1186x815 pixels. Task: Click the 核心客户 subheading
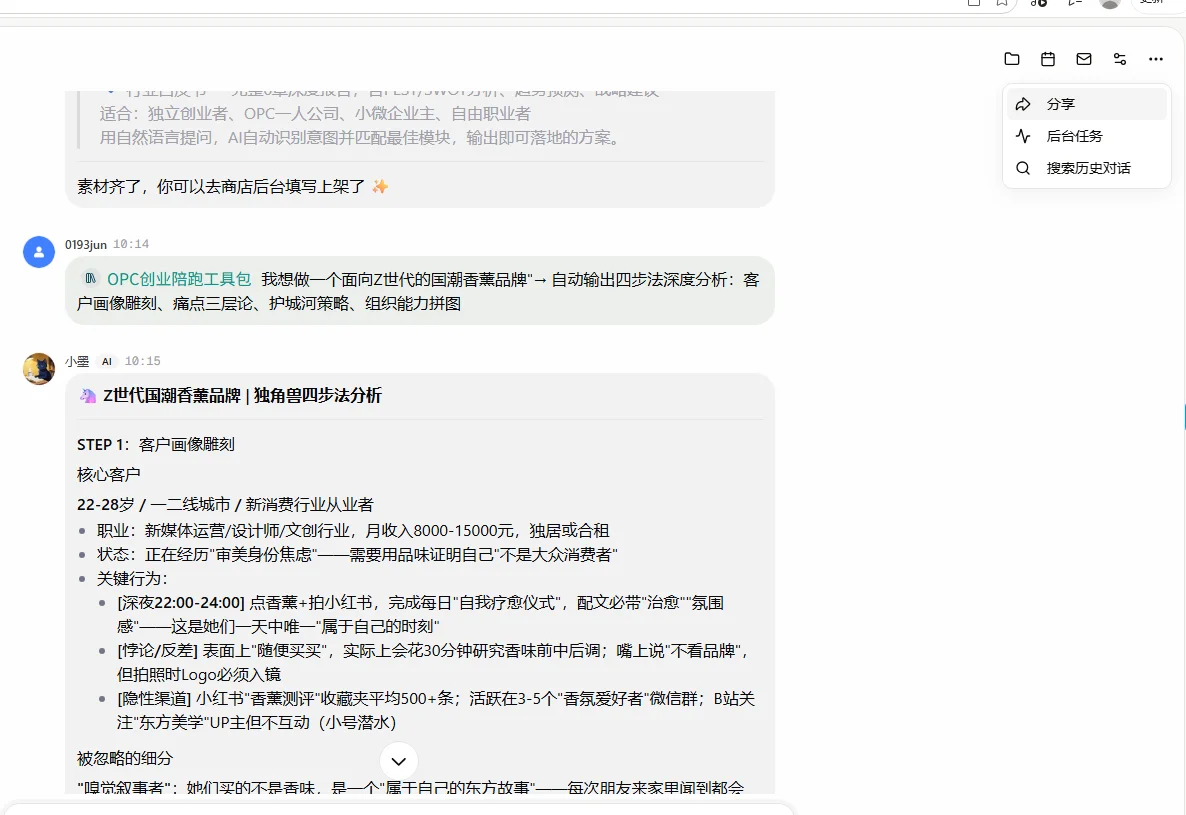coord(109,475)
